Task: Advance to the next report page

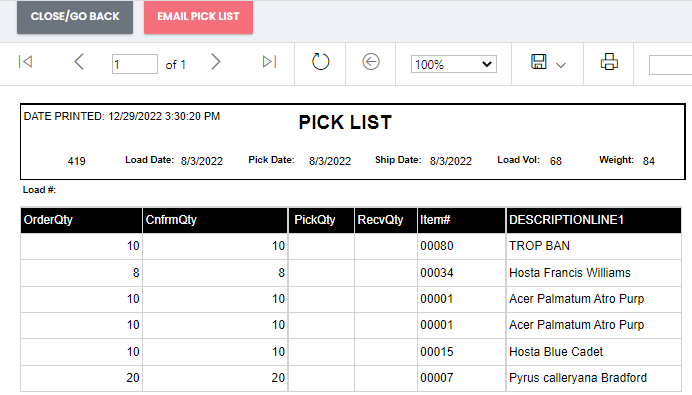Action: (x=215, y=62)
